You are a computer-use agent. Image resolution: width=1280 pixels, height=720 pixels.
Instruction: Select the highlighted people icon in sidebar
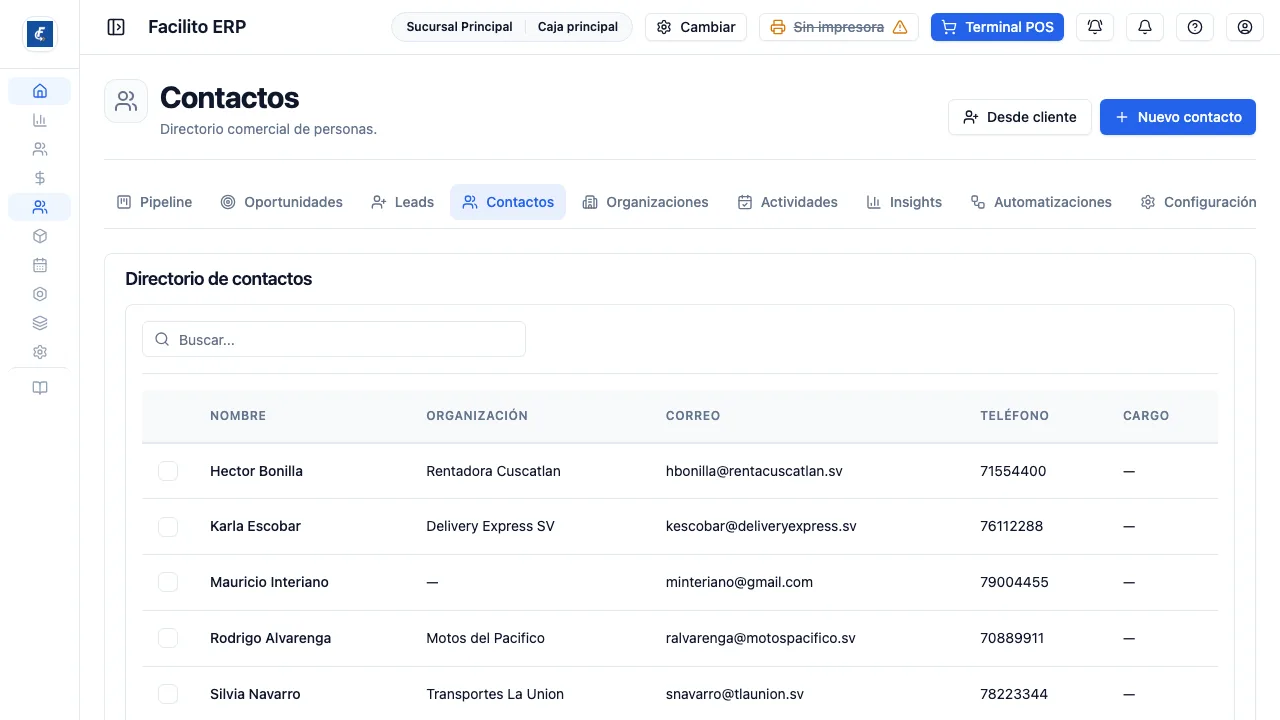coord(40,207)
